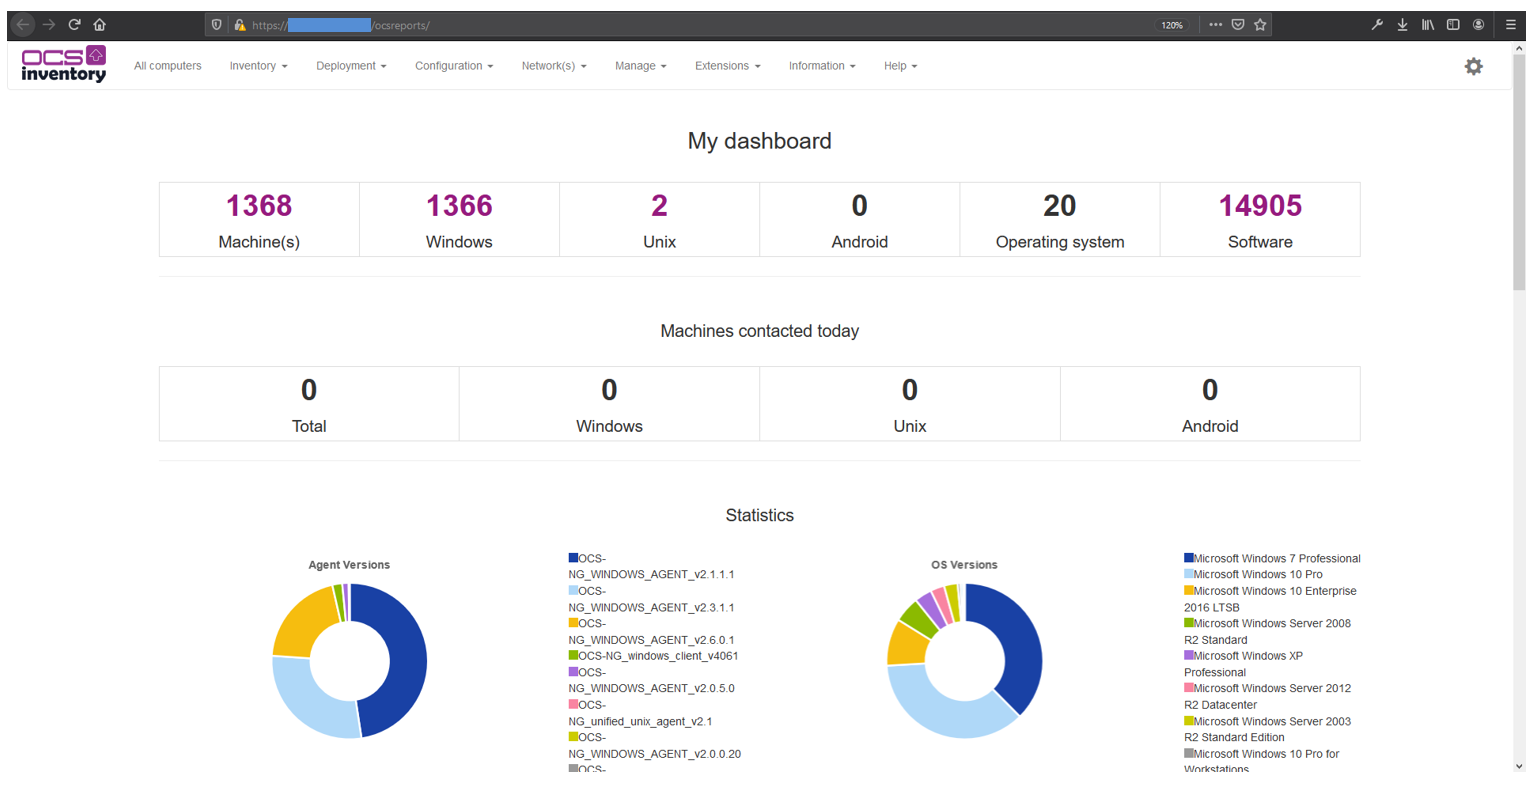Go back to the previous browser page

click(23, 24)
